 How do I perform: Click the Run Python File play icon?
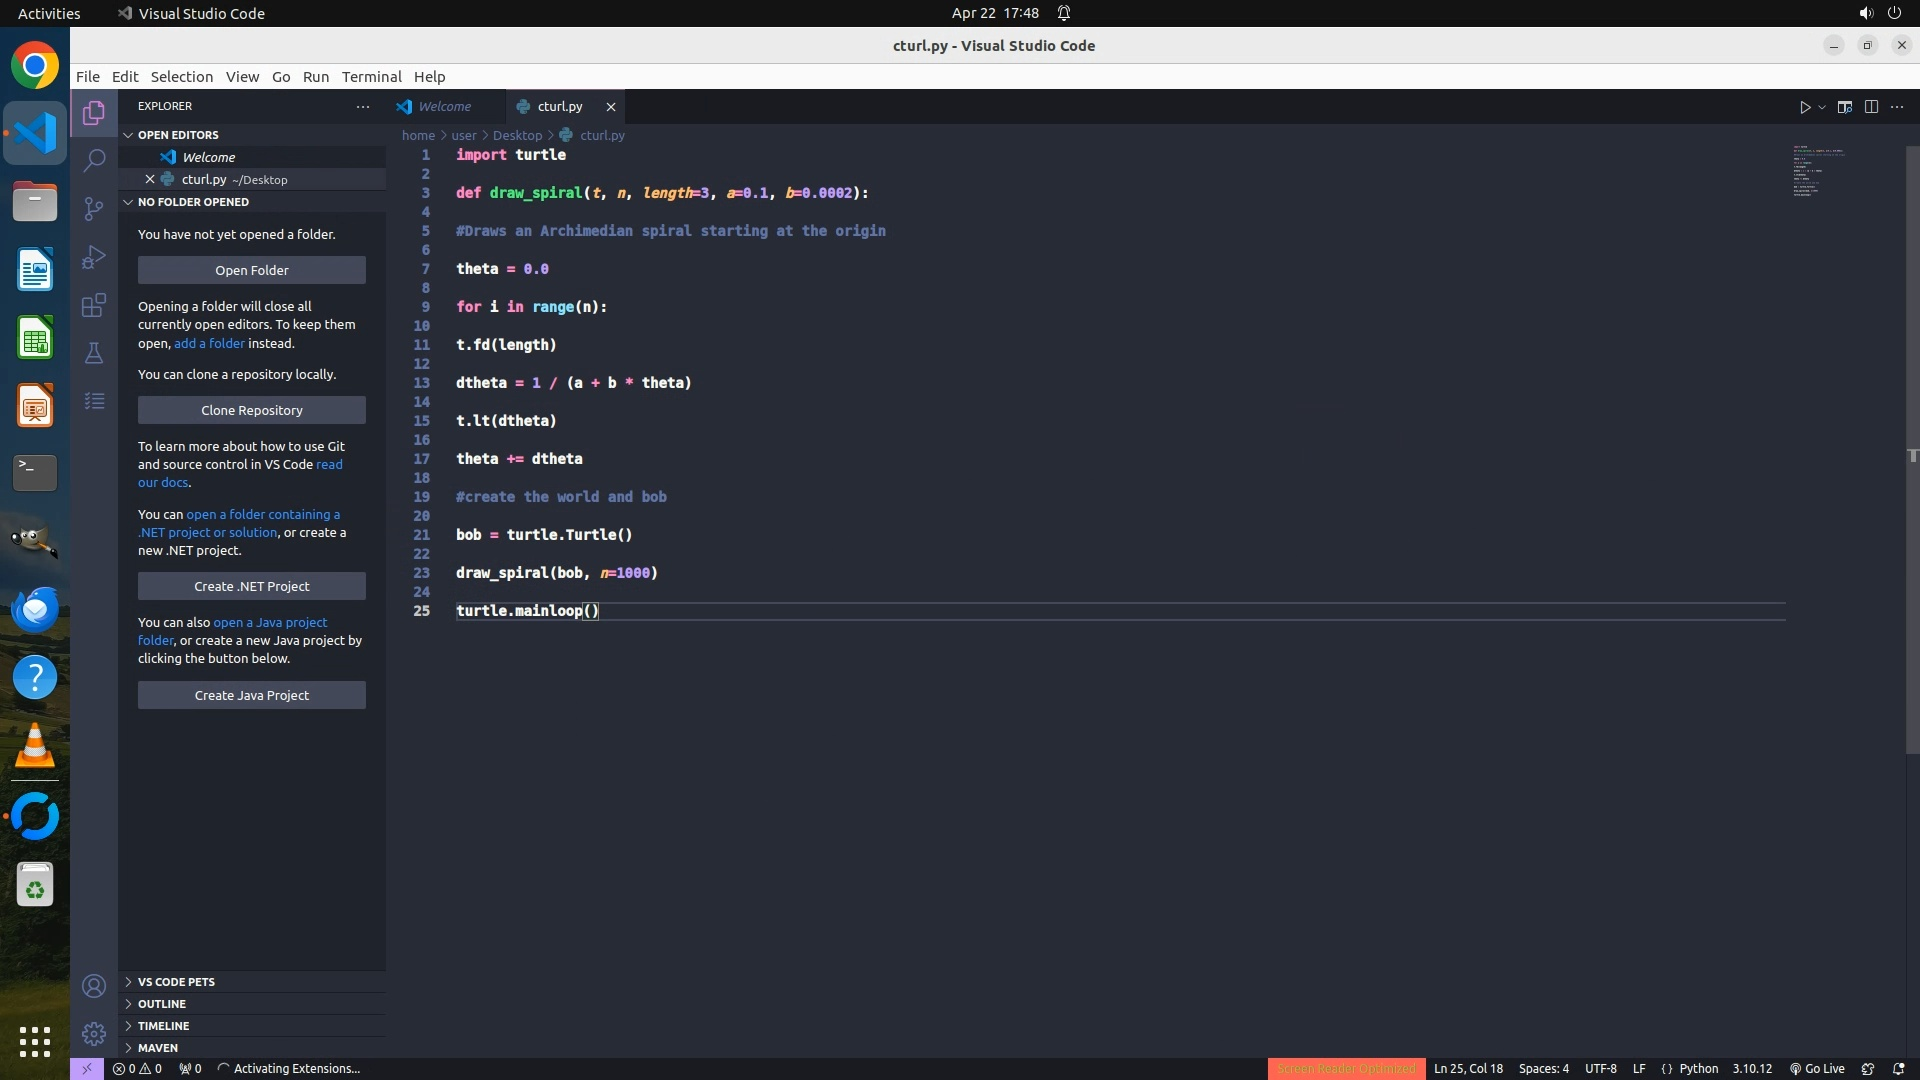pos(1805,107)
